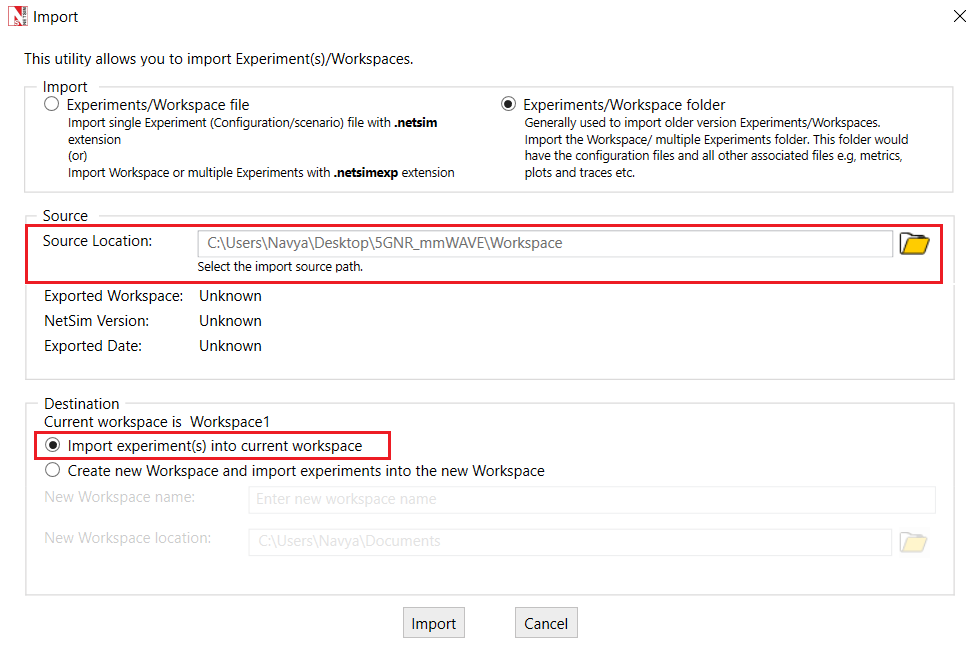This screenshot has height=662, width=977.
Task: Choose Import experiment(s) into current workspace
Action: tap(53, 445)
